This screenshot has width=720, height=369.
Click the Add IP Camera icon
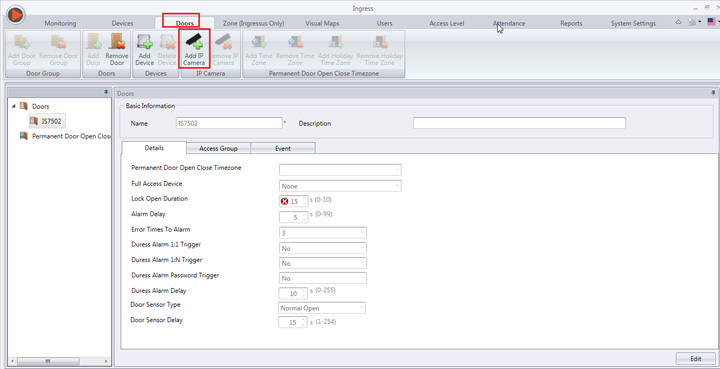point(194,41)
